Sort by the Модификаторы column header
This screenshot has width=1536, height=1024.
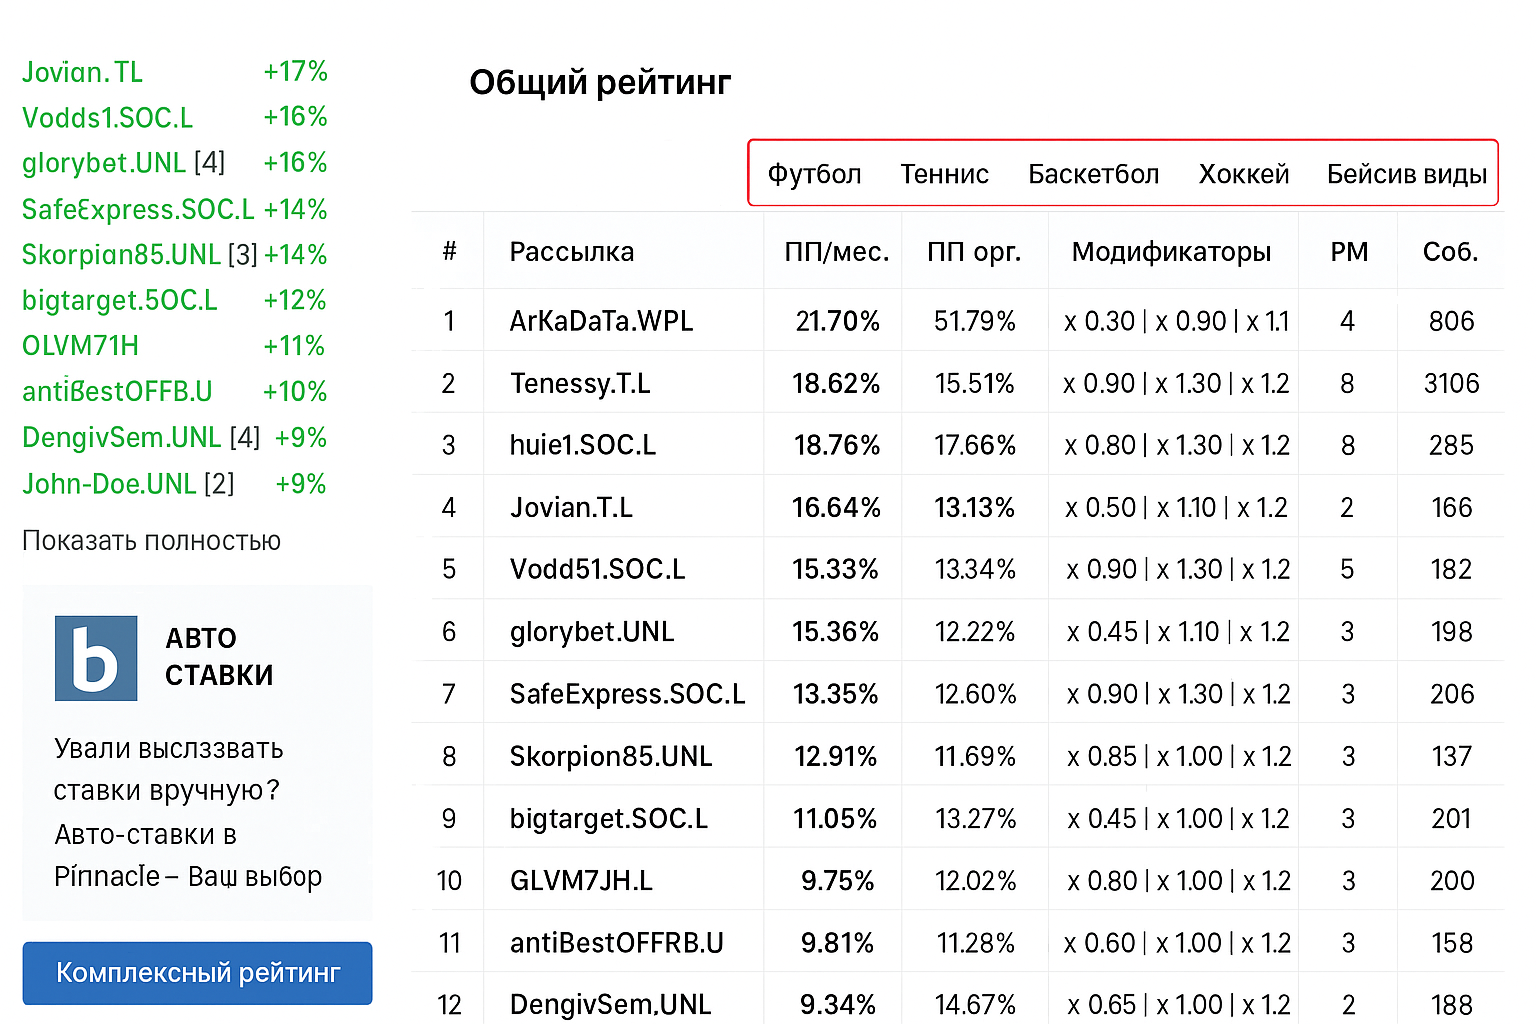click(x=1171, y=252)
